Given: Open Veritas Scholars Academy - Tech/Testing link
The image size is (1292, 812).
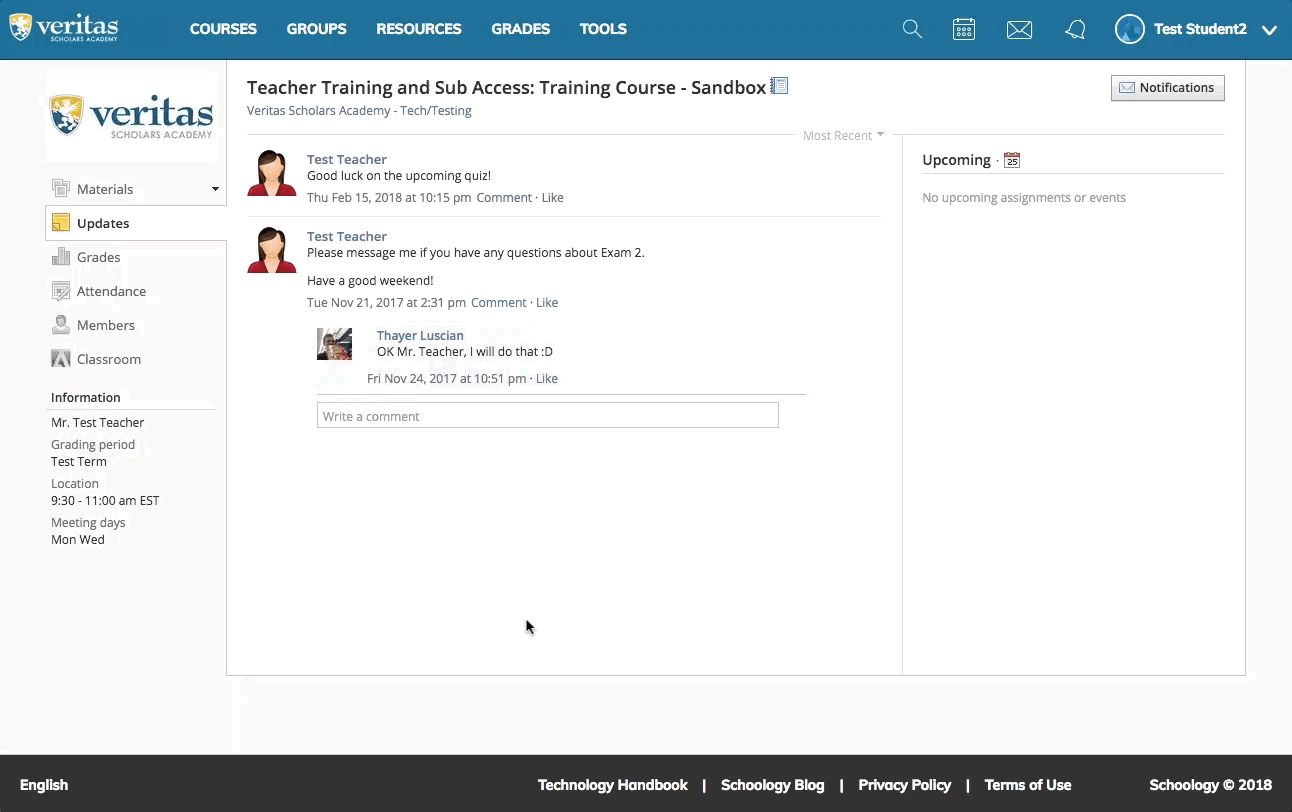Looking at the screenshot, I should 359,111.
